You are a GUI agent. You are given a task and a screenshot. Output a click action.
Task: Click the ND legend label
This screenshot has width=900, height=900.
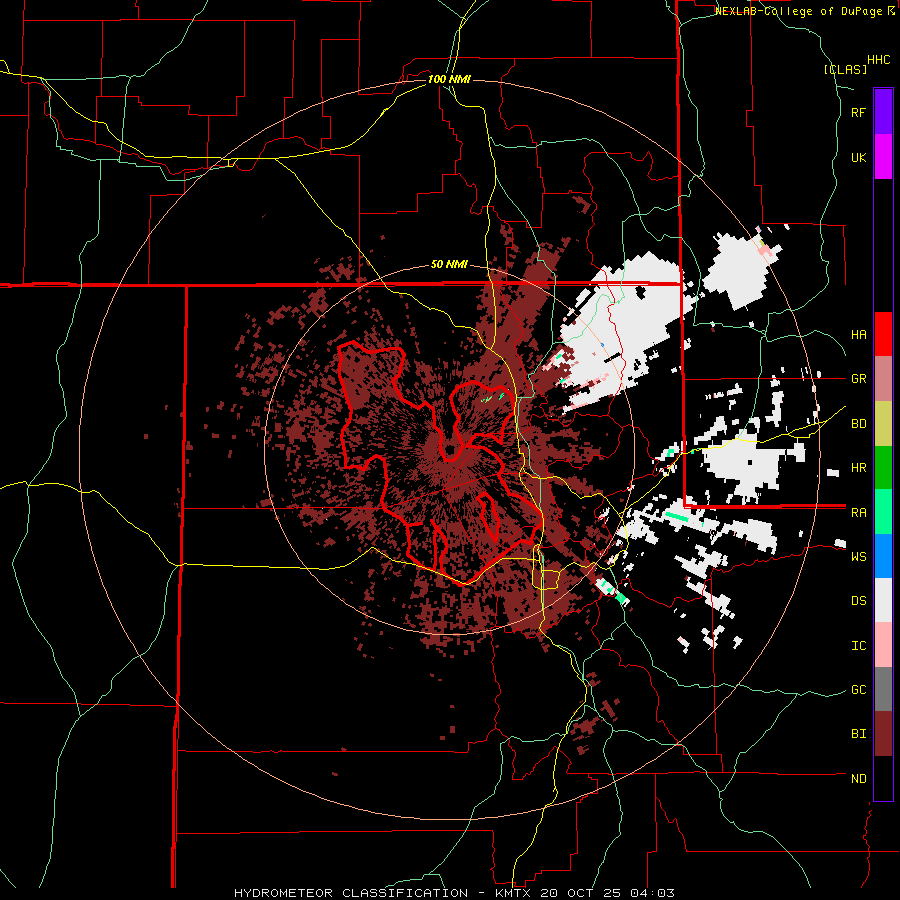858,778
